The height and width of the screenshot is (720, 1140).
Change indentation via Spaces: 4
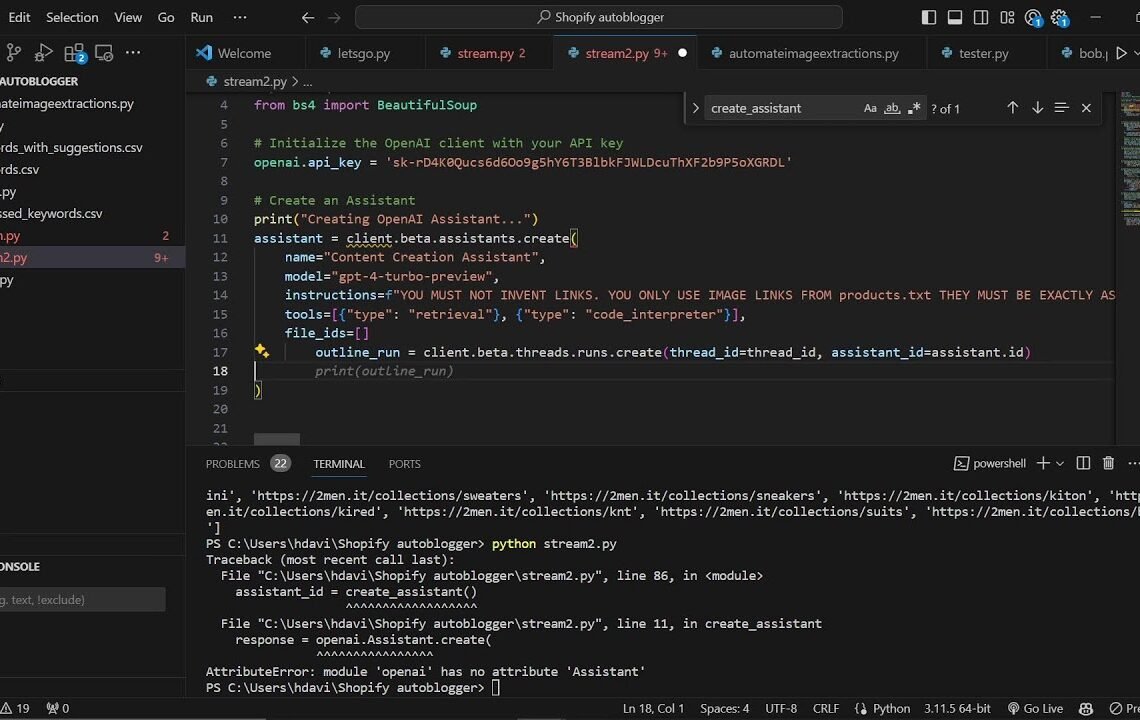[724, 708]
